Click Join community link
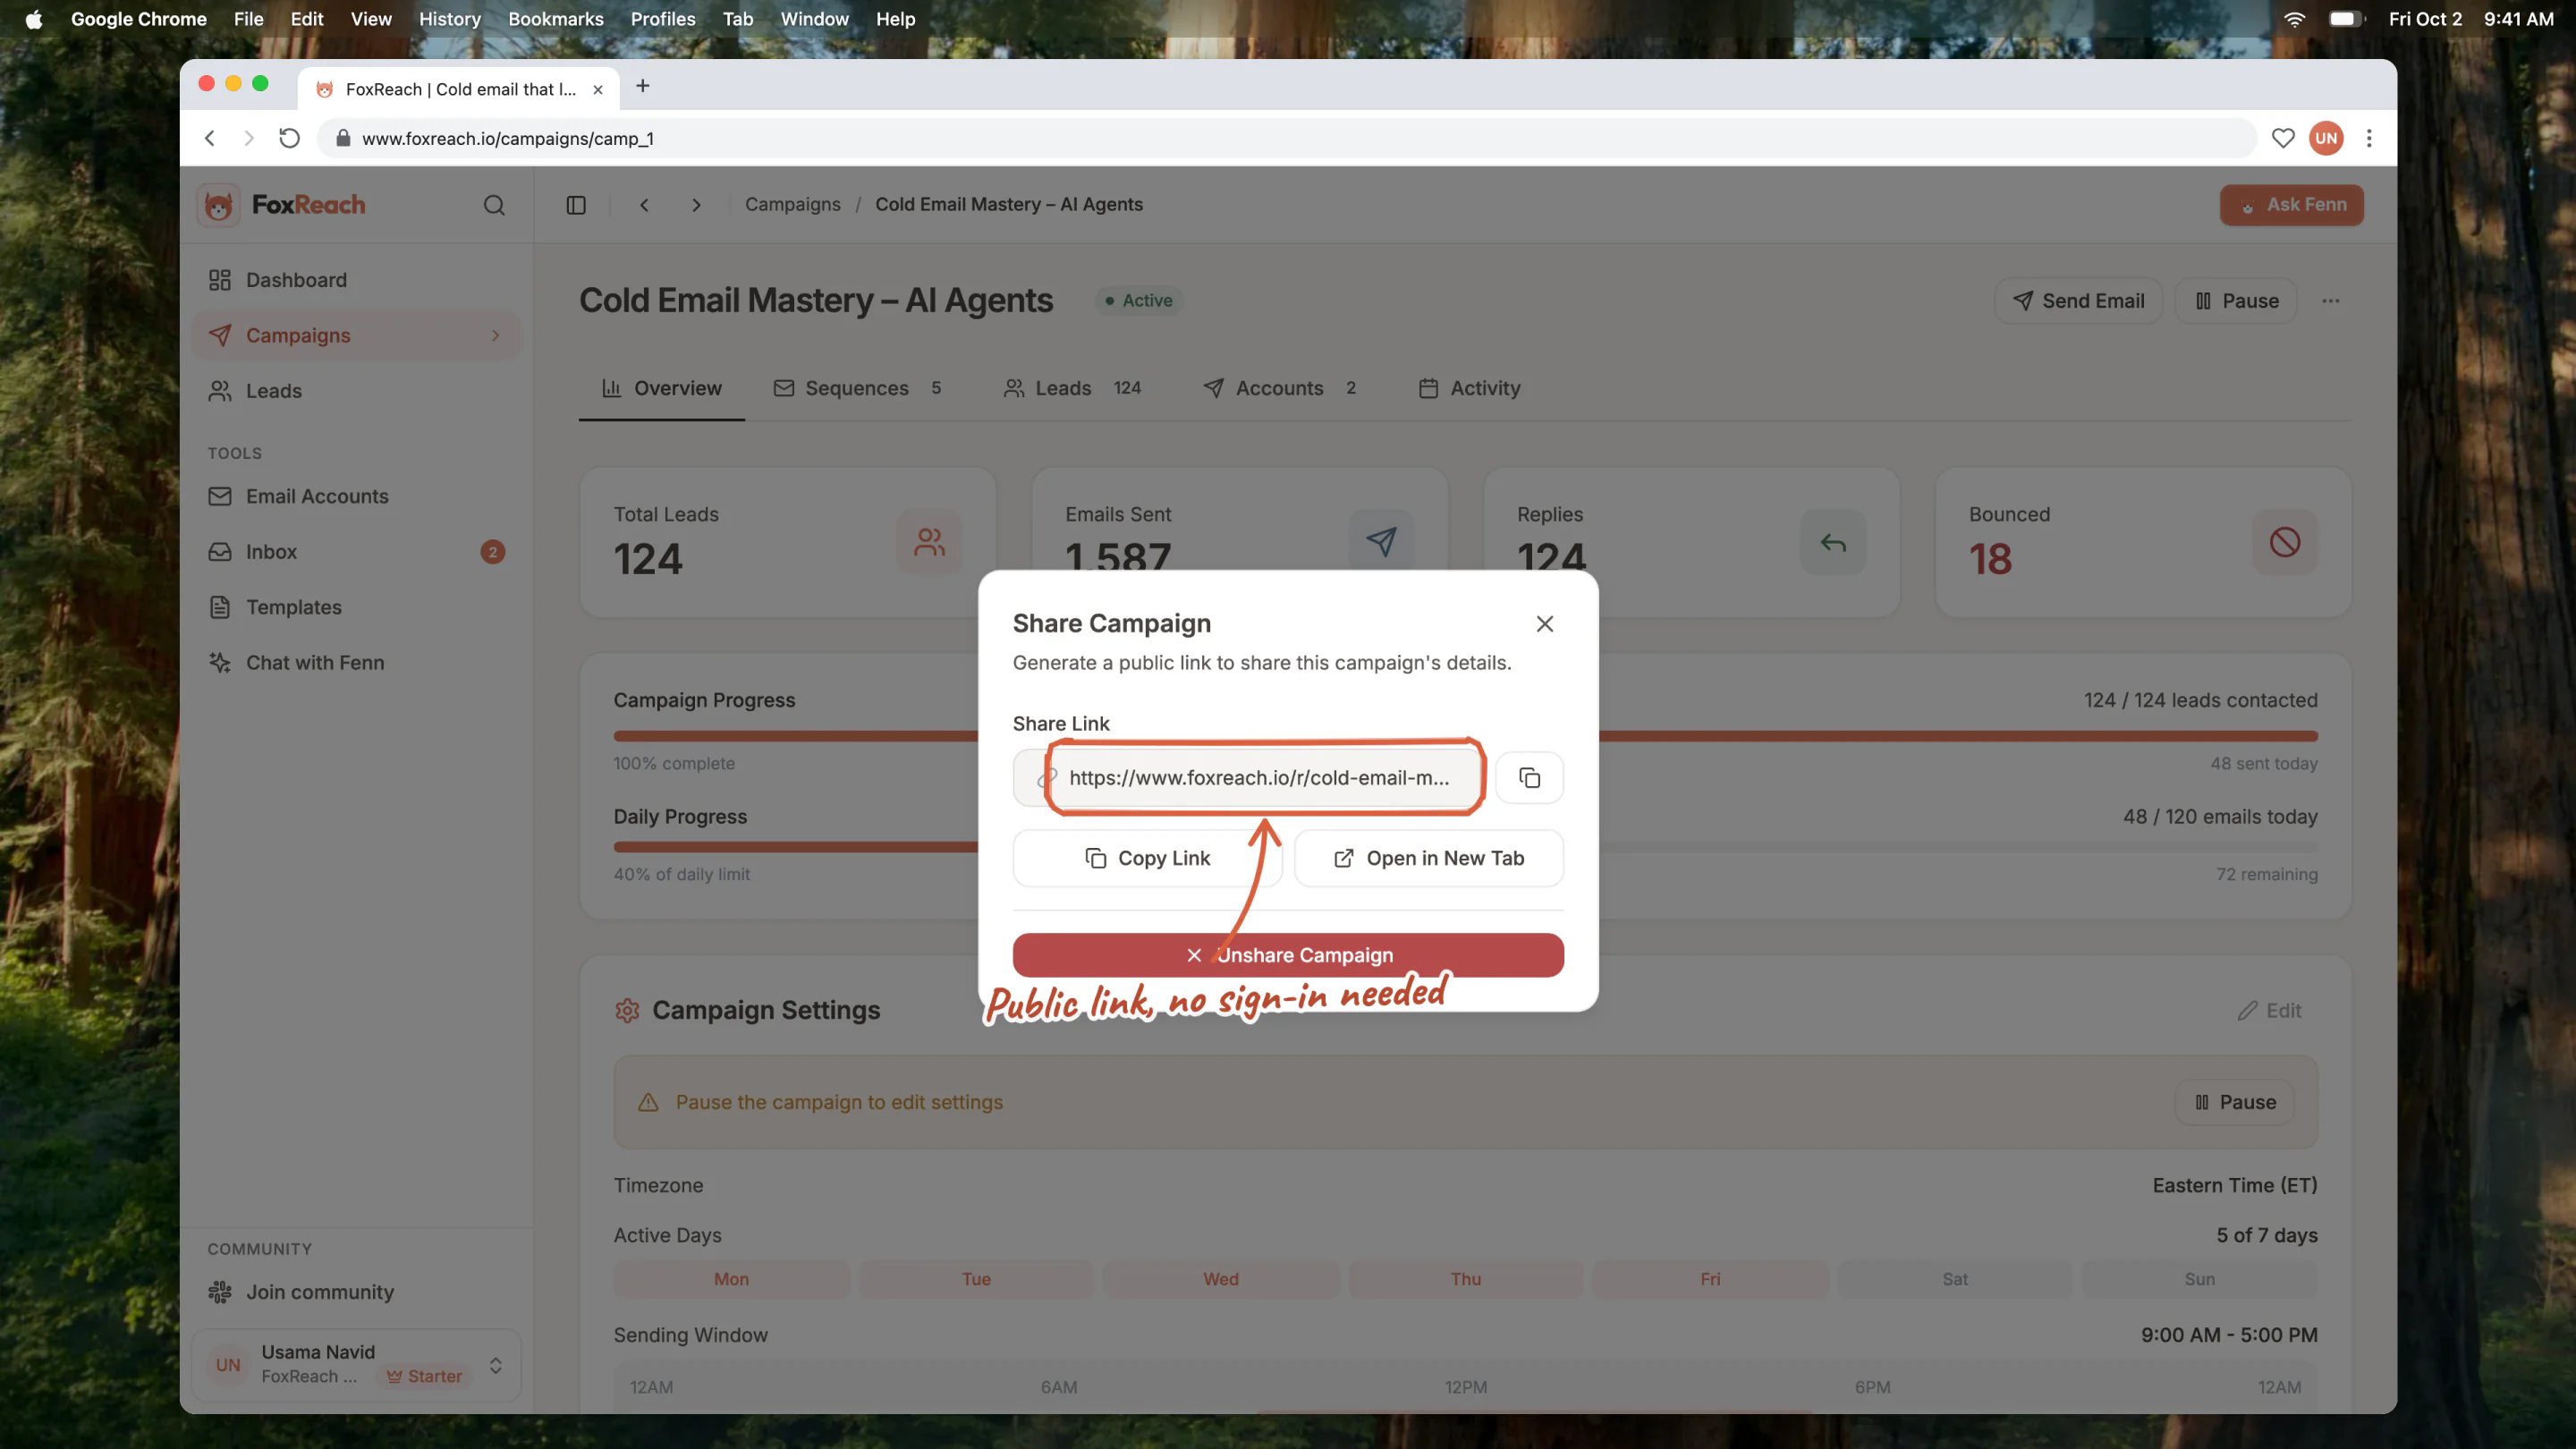Image resolution: width=2576 pixels, height=1449 pixels. coord(356,1292)
